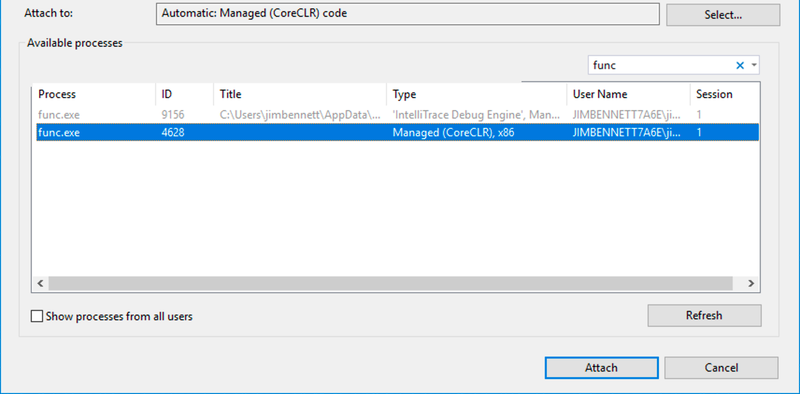Viewport: 800px width, 394px height.
Task: Click the horizontal scrollbar thumb
Action: click(390, 283)
